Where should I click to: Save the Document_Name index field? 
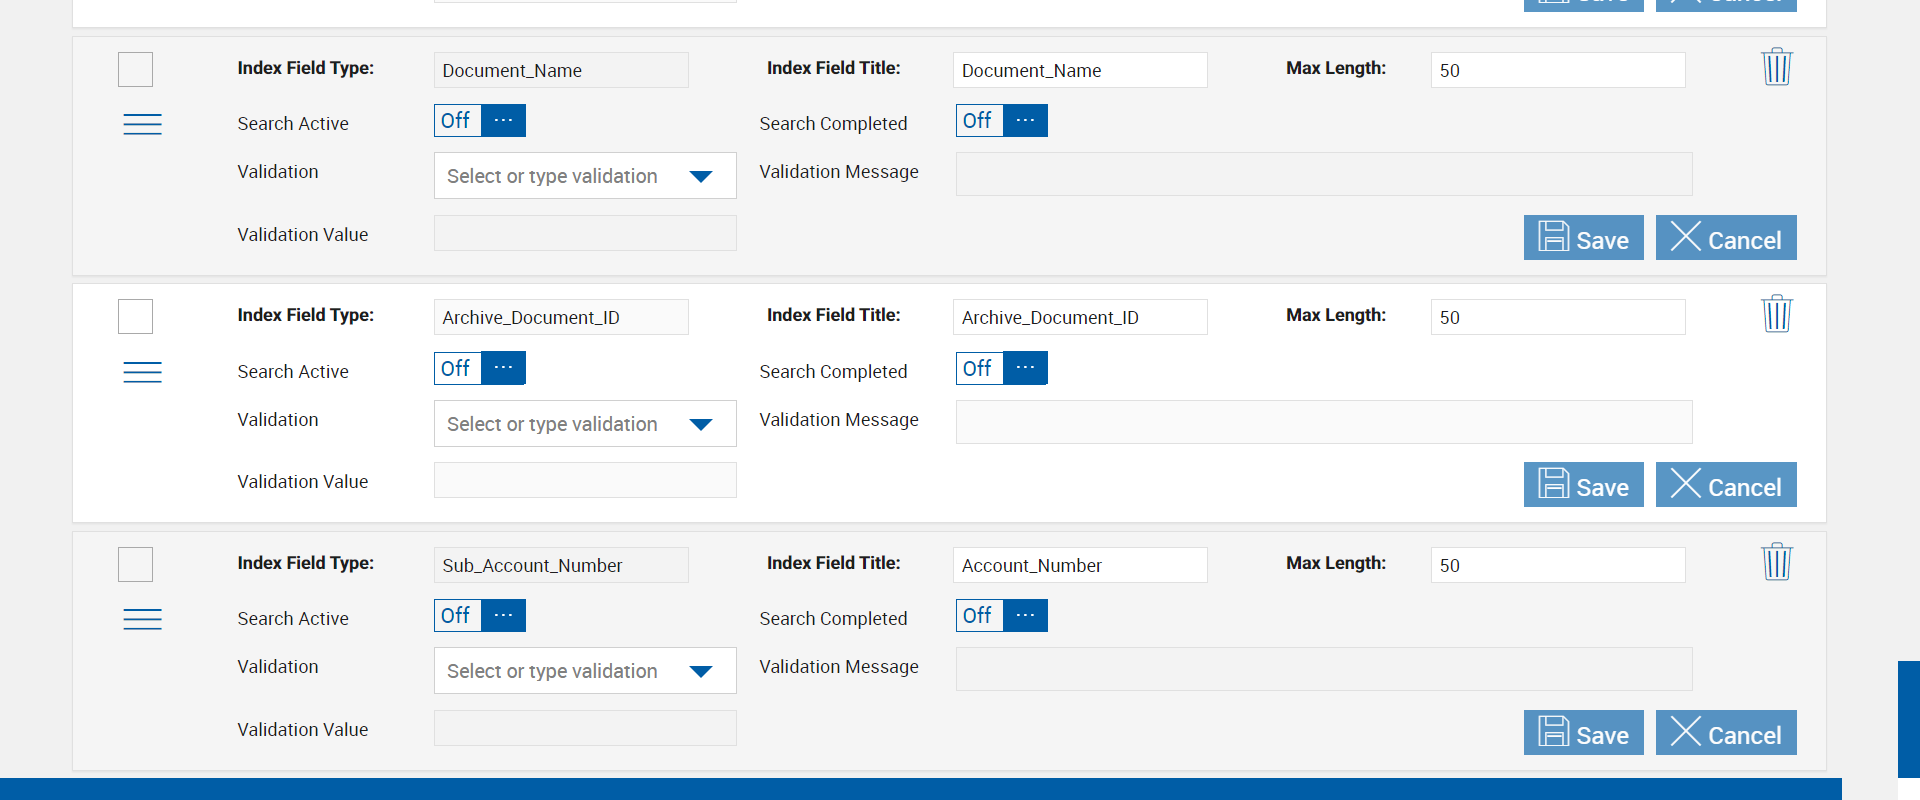click(1583, 238)
